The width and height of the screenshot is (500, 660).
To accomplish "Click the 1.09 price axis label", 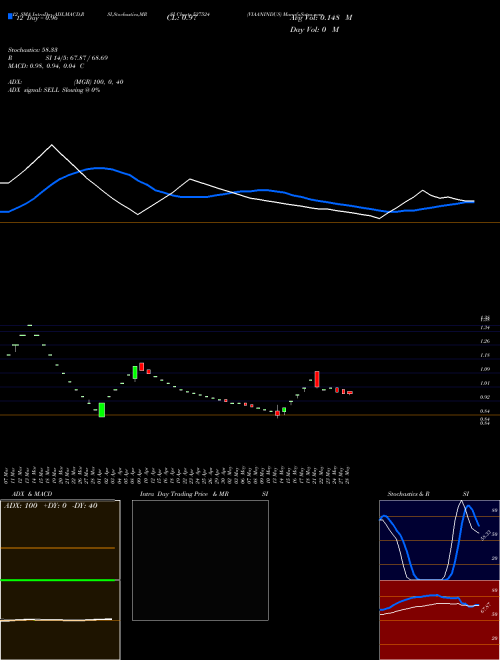I will tap(485, 369).
